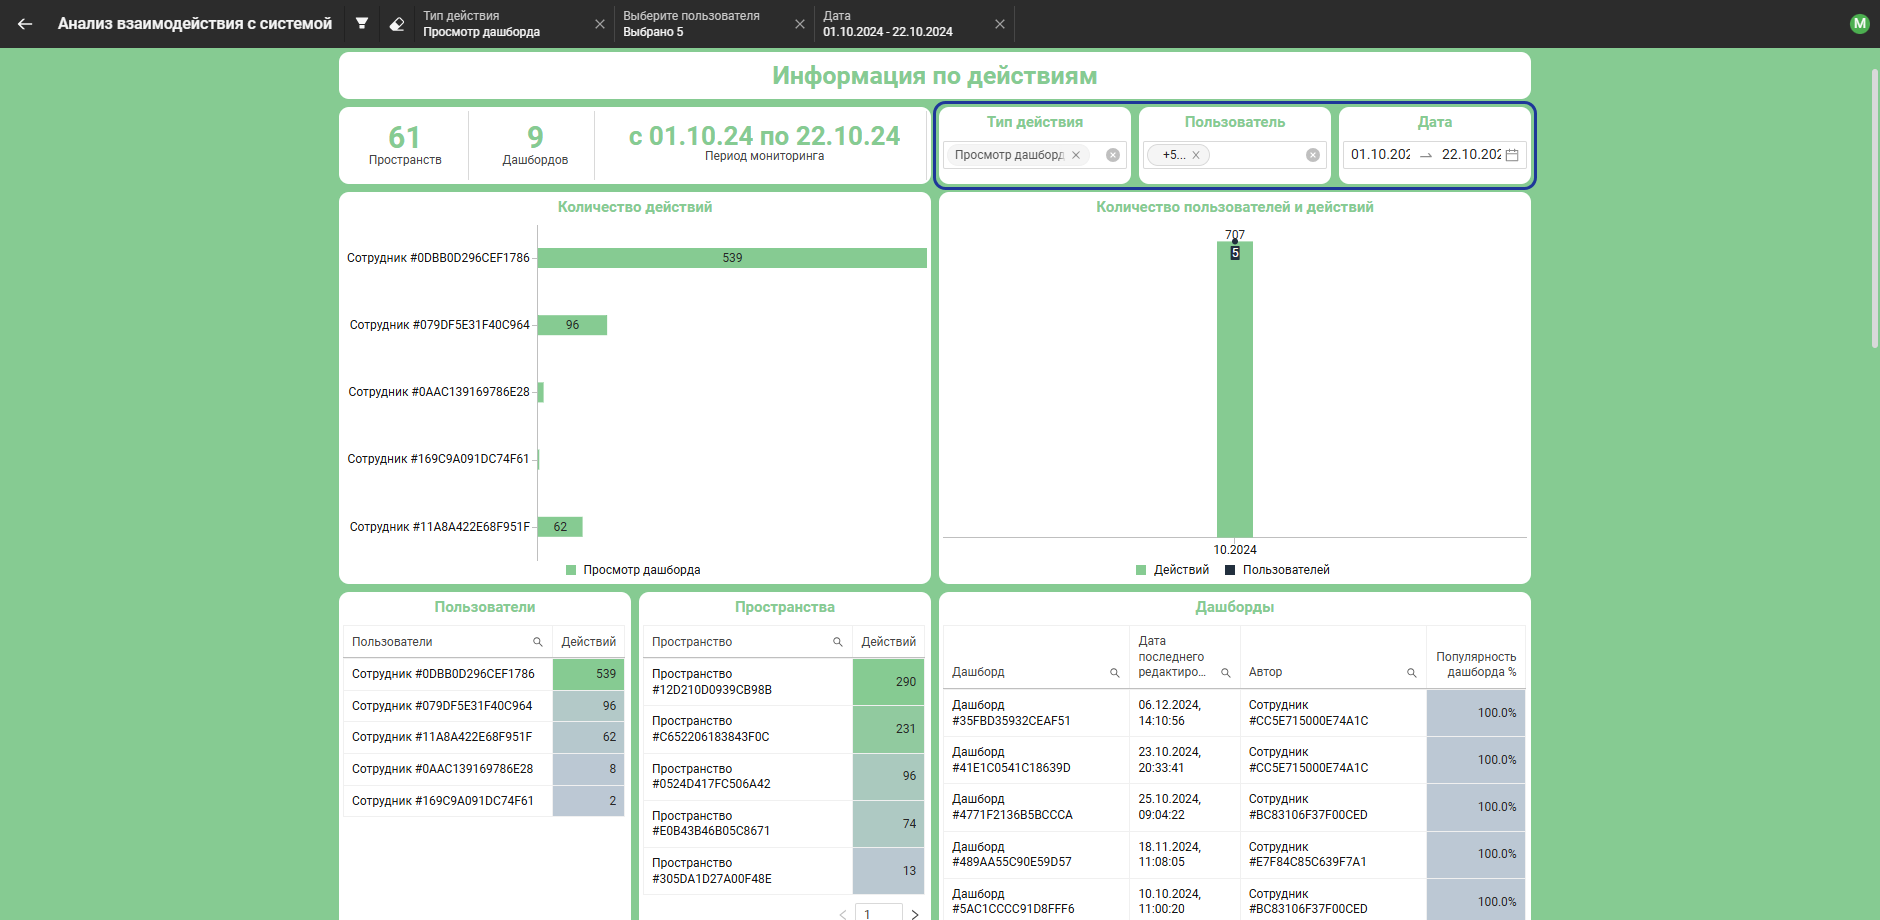The height and width of the screenshot is (920, 1880).
Task: Open the calendar icon in Дата field
Action: [x=1512, y=155]
